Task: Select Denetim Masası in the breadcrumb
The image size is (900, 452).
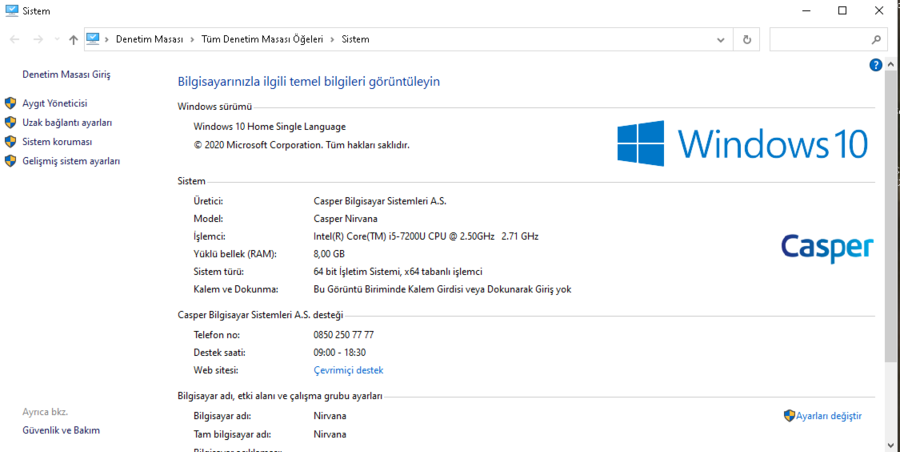Action: 149,40
